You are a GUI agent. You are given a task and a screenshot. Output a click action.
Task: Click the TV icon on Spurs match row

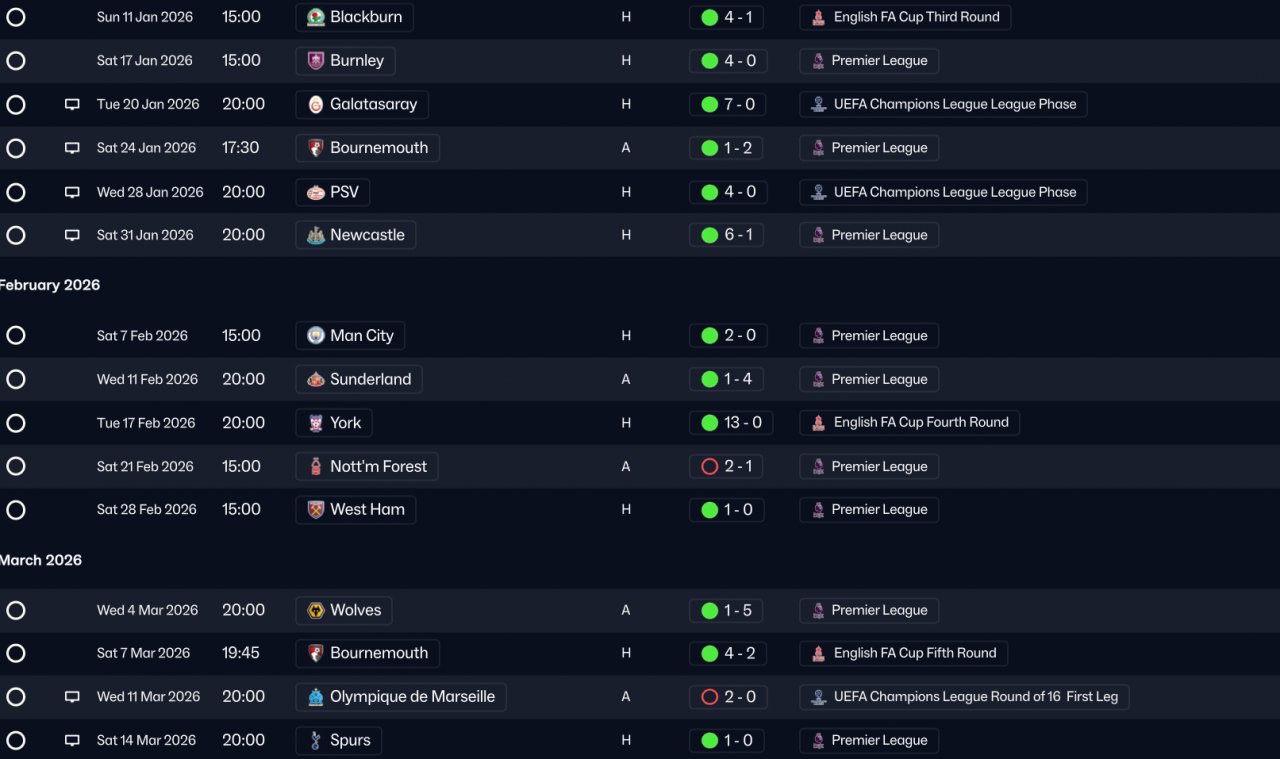coord(72,741)
